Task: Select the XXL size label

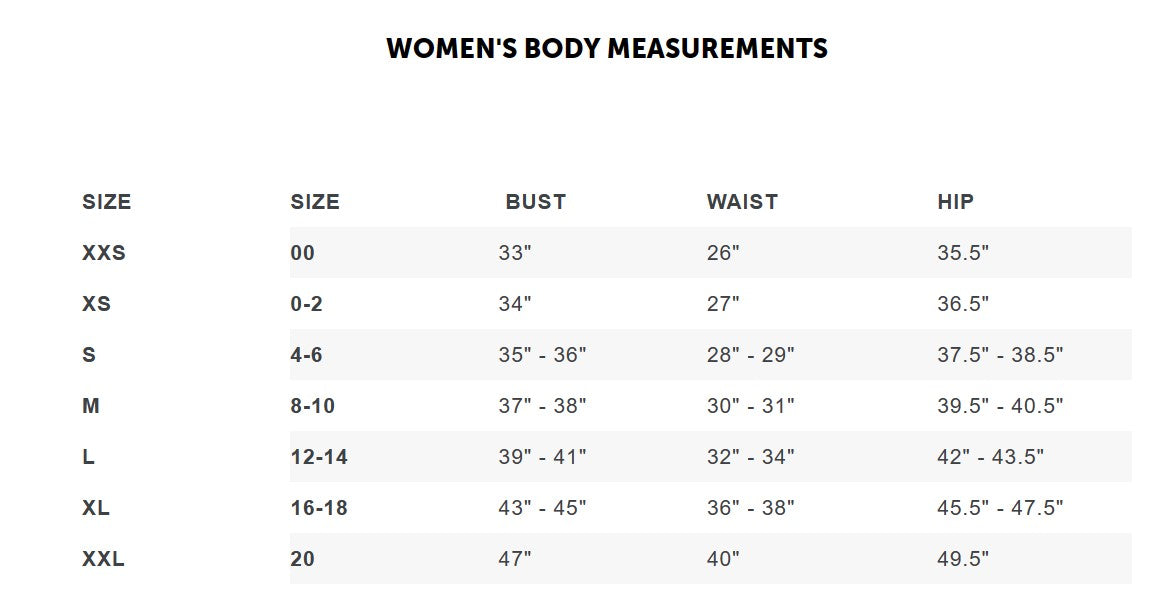Action: [104, 559]
